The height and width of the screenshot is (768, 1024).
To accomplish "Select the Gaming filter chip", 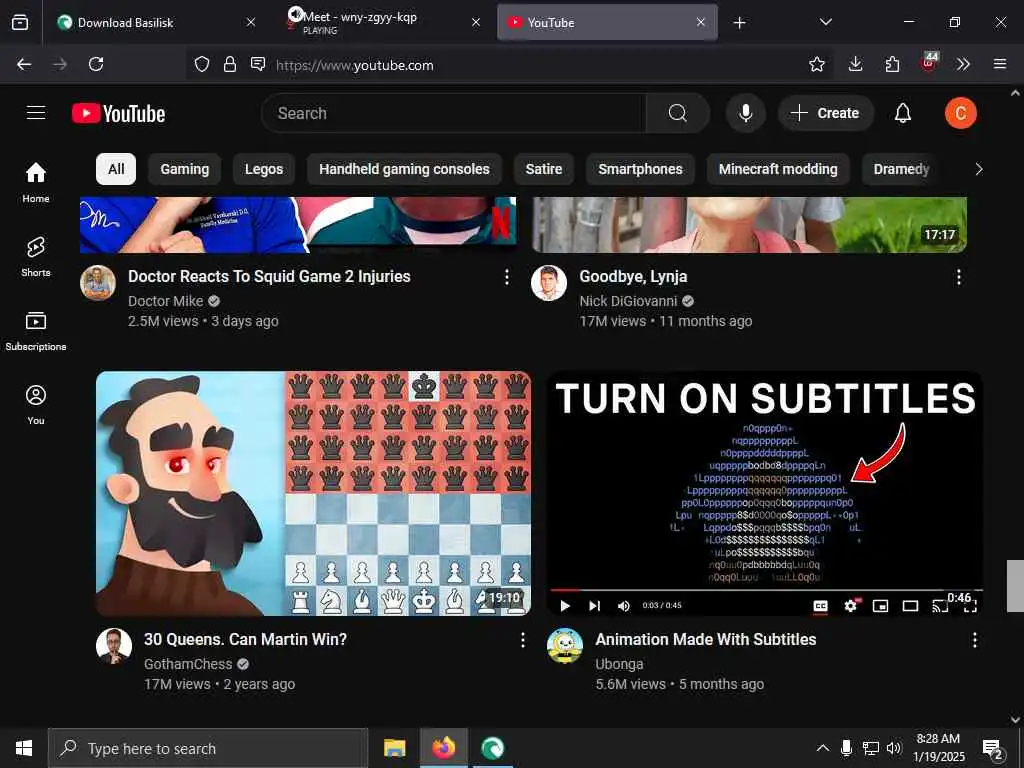I will [x=185, y=169].
